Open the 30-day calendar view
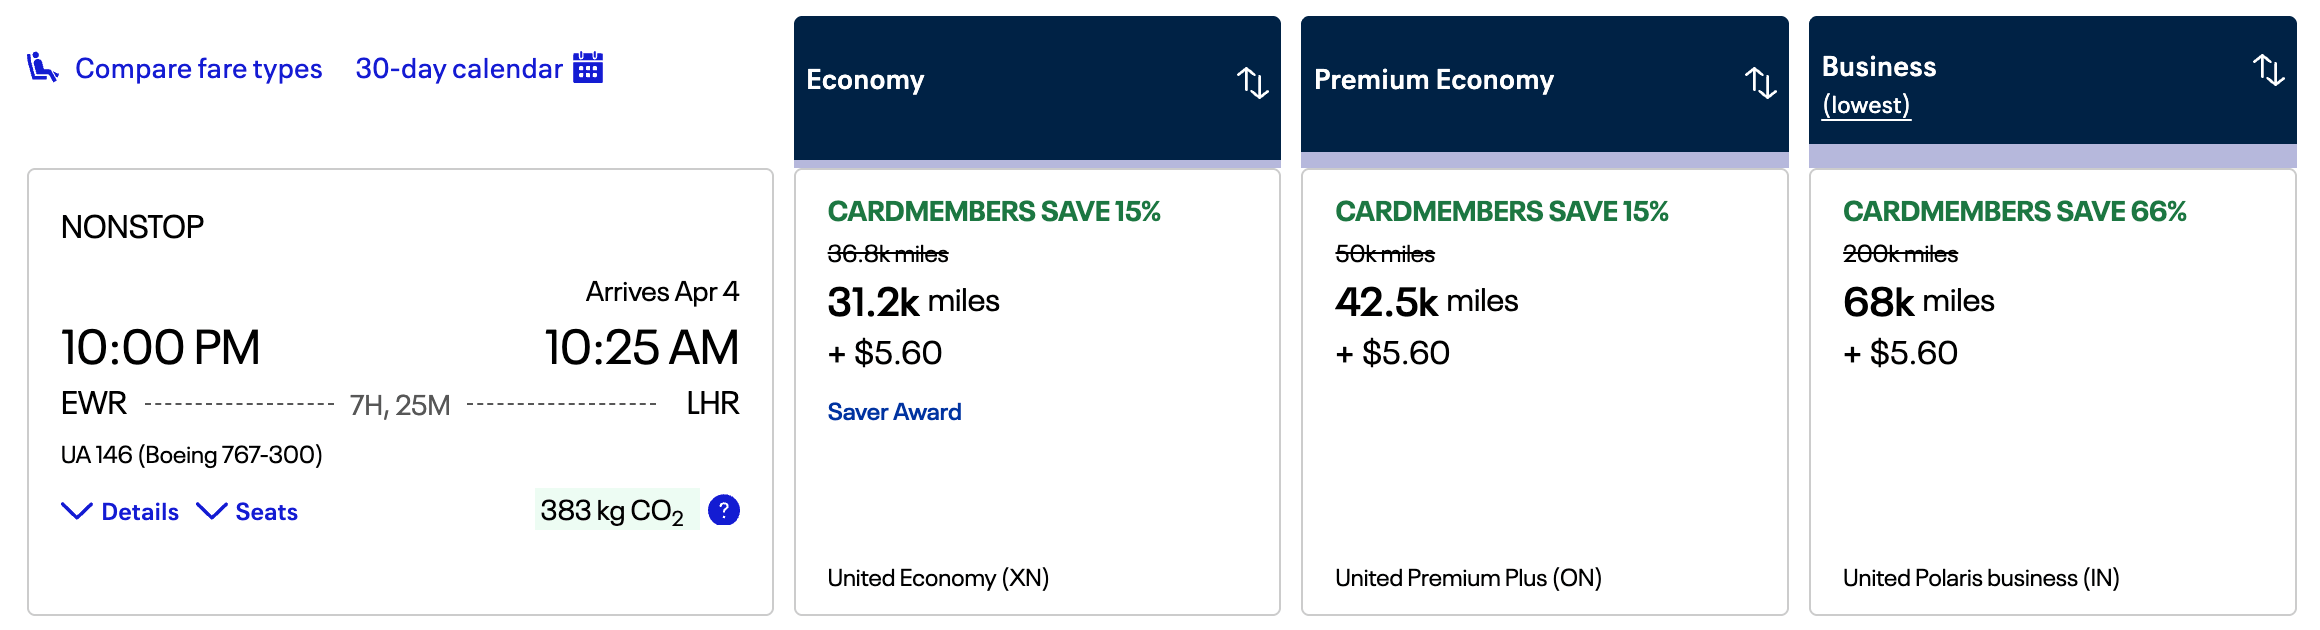 click(459, 68)
